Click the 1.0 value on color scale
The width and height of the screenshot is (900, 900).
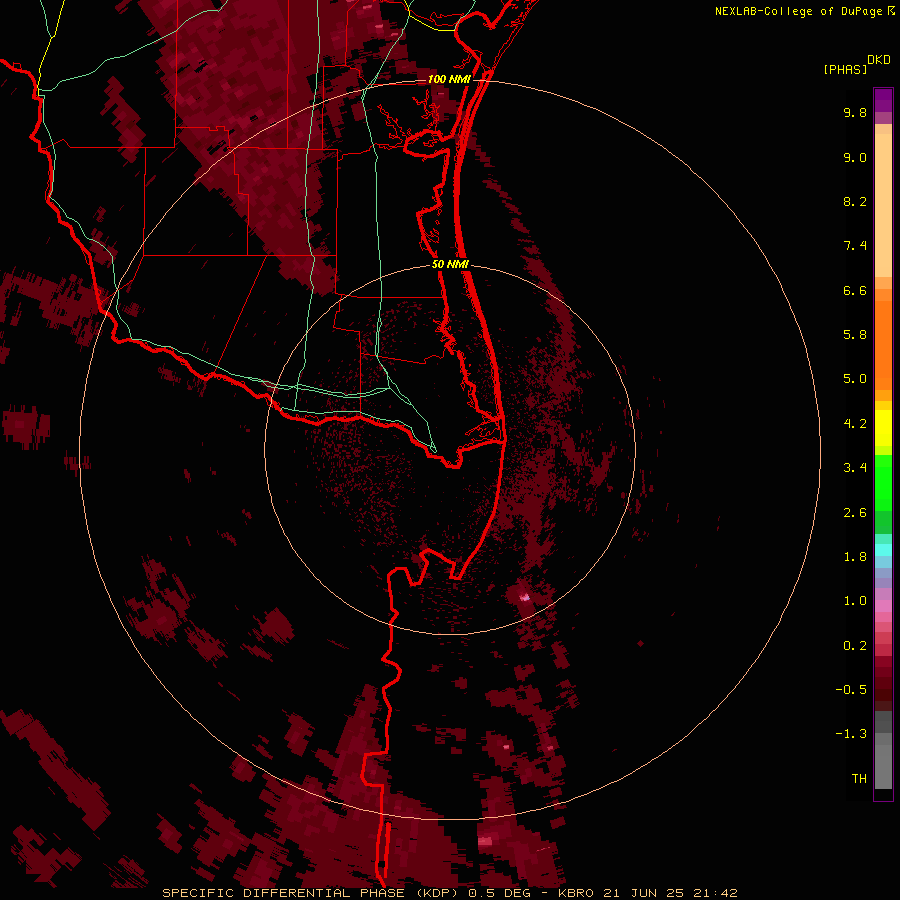pyautogui.click(x=855, y=601)
